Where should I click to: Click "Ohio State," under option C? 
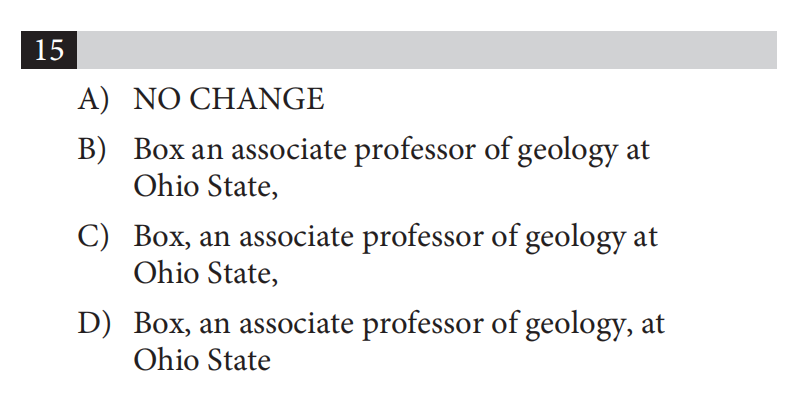pyautogui.click(x=206, y=273)
